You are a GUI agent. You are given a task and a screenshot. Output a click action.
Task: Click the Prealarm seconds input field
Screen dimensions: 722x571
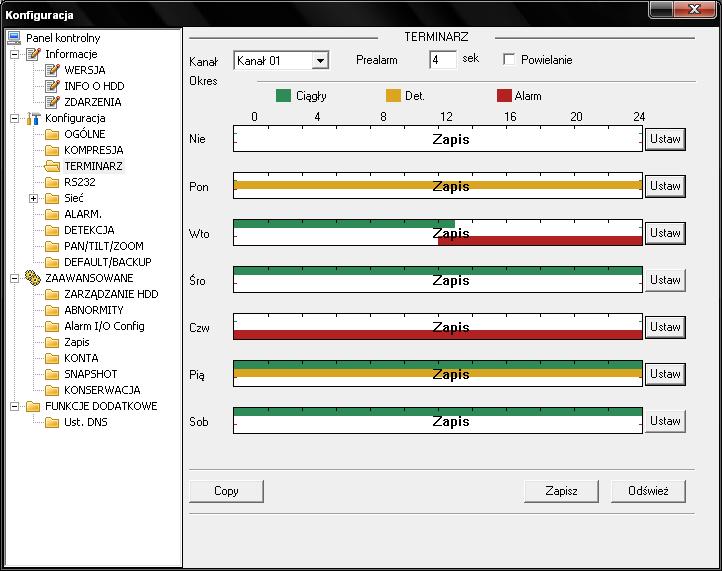pyautogui.click(x=442, y=60)
